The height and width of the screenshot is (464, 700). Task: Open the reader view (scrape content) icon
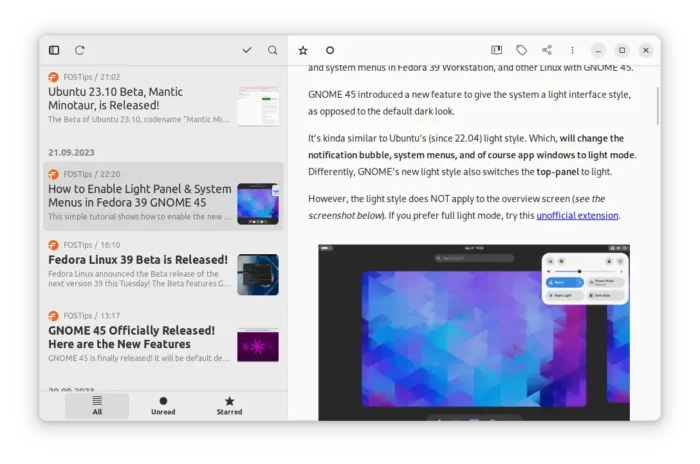496,50
